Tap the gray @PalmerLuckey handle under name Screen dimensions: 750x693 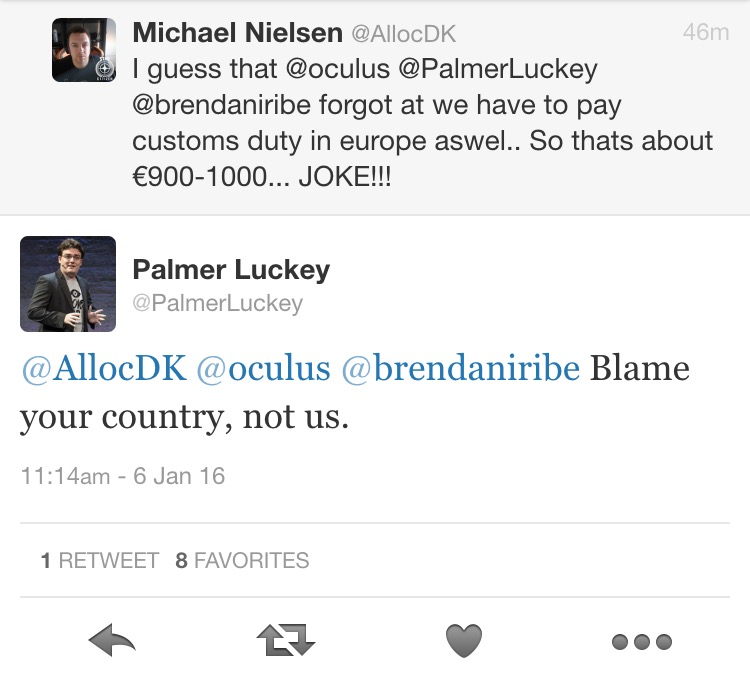coord(218,303)
